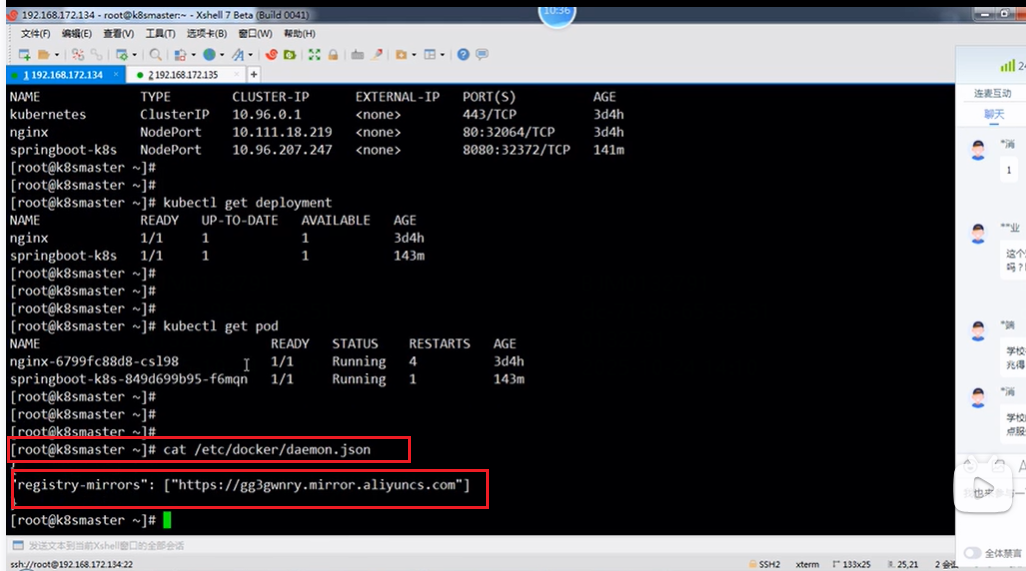Viewport: 1026px width, 571px height.
Task: Click the port value 8080:32372/TCP
Action: coord(516,150)
